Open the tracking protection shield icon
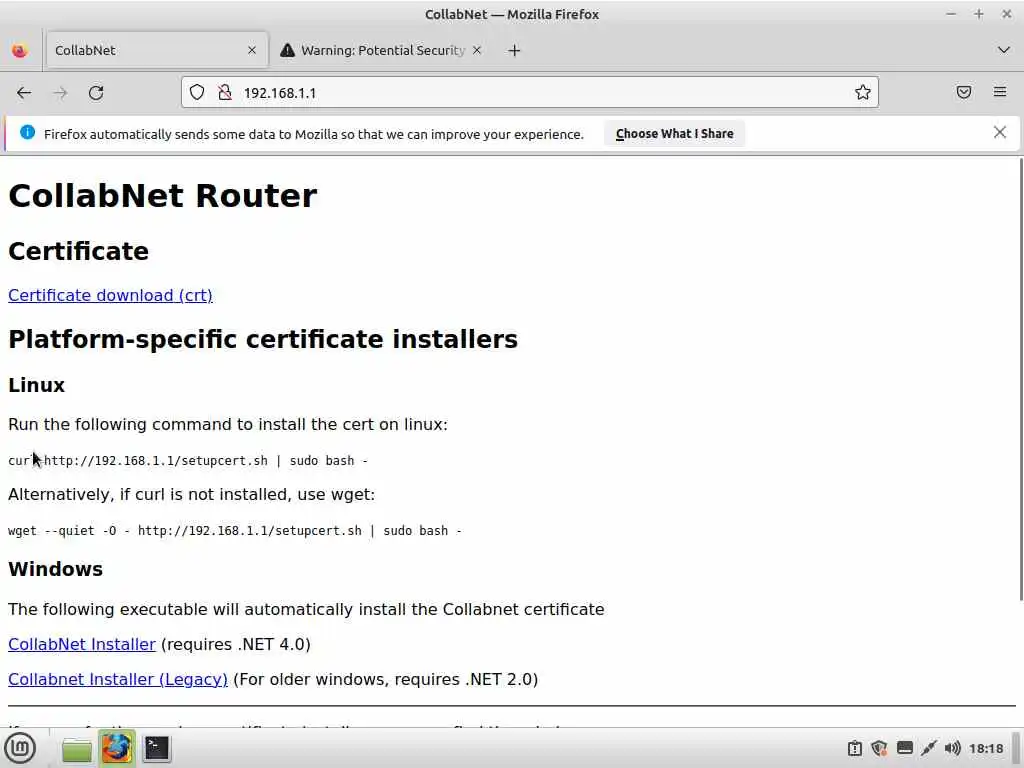Image resolution: width=1024 pixels, height=768 pixels. coord(197,92)
